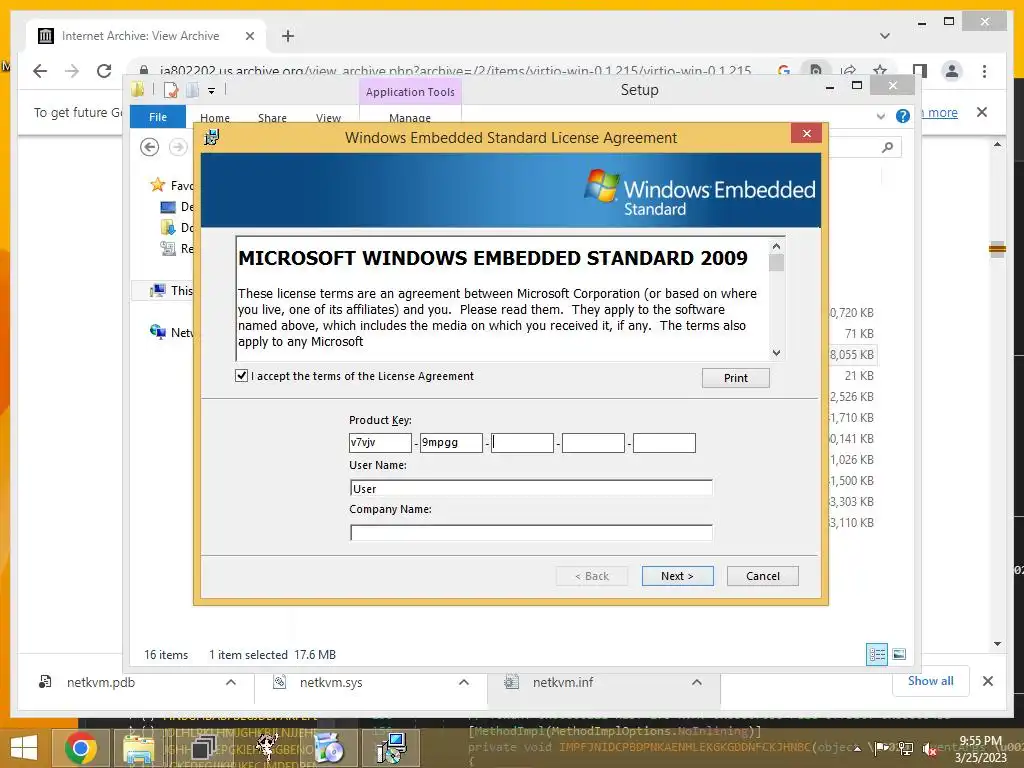This screenshot has width=1024, height=768.
Task: Dismiss the Chrome info bar
Action: click(982, 112)
